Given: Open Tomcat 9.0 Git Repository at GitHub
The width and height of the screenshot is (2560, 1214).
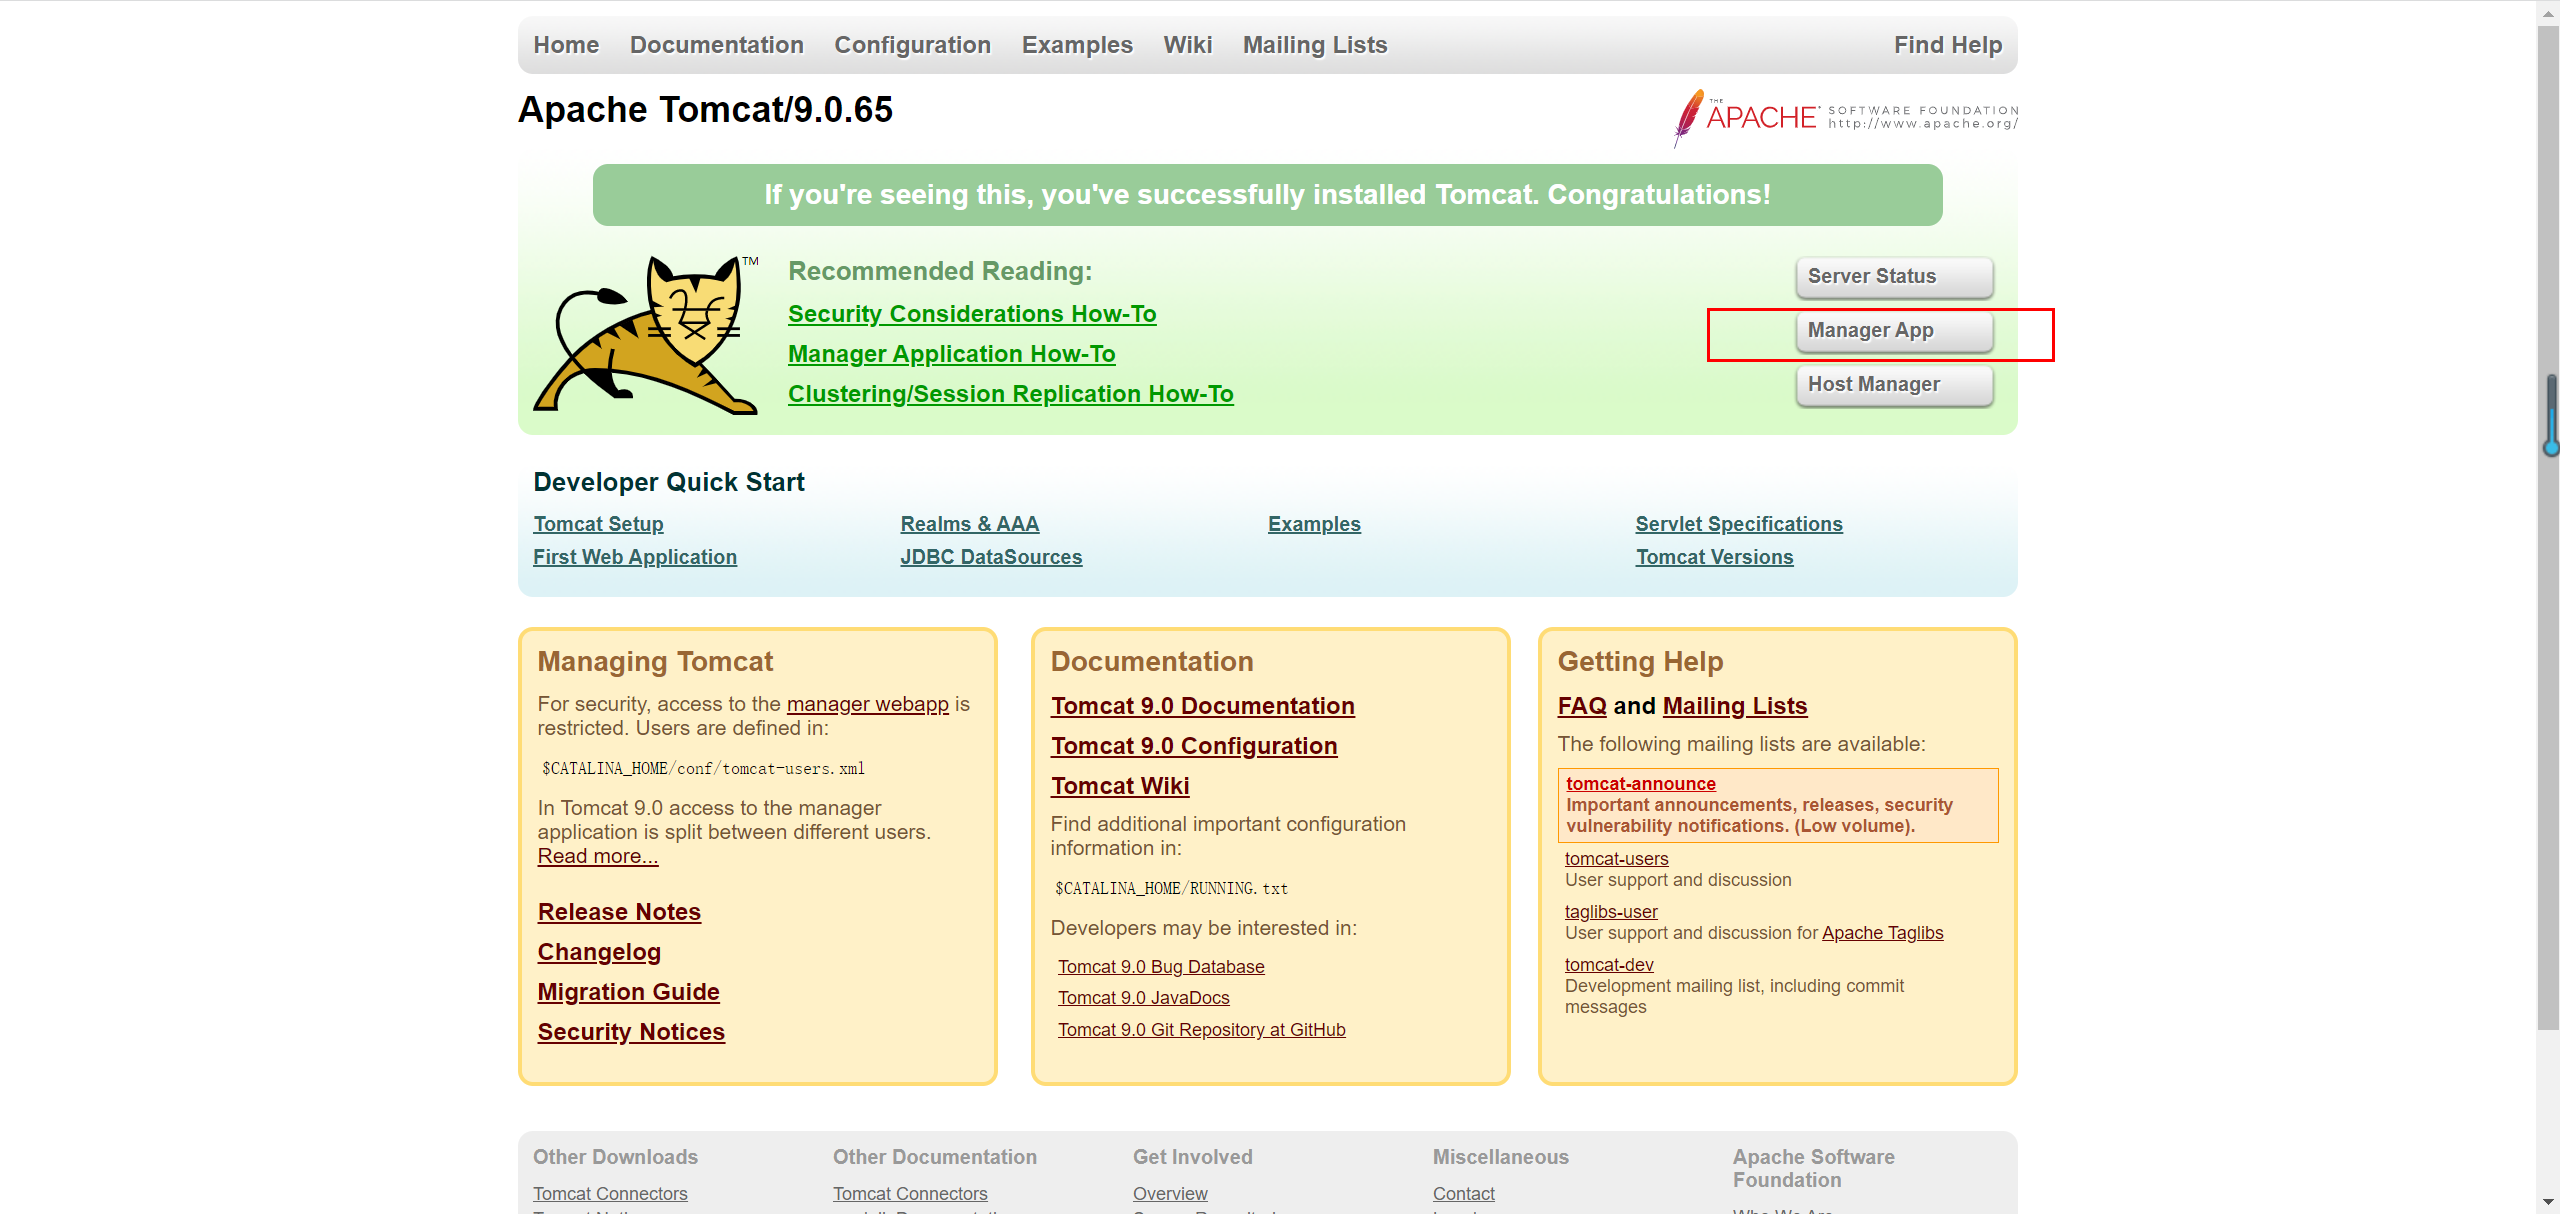Looking at the screenshot, I should [1201, 1030].
